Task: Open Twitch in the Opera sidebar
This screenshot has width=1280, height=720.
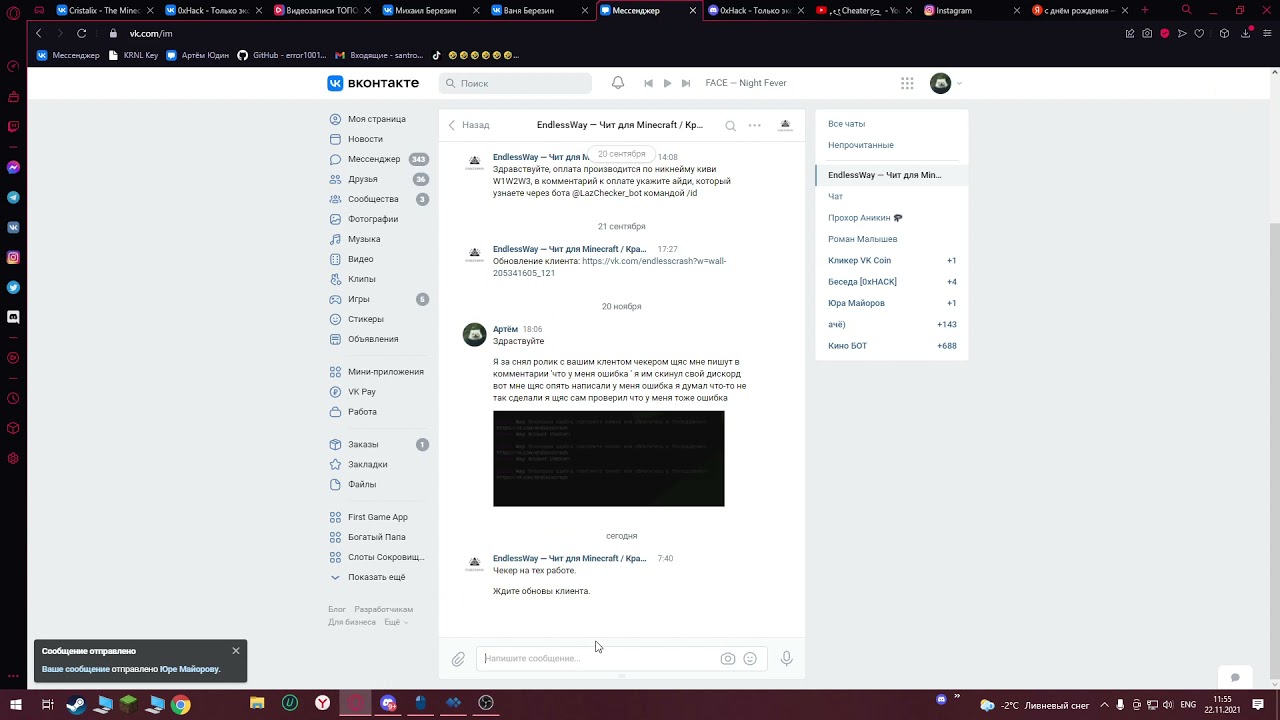Action: [13, 127]
